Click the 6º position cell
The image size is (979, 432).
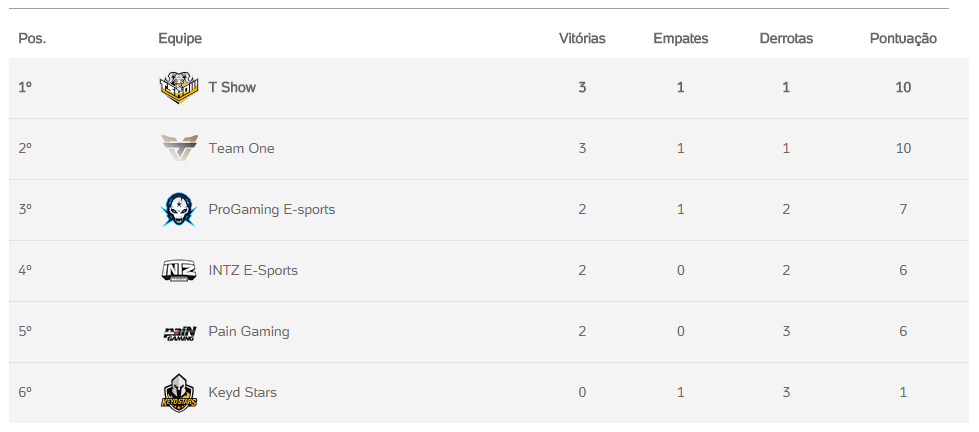(x=25, y=393)
